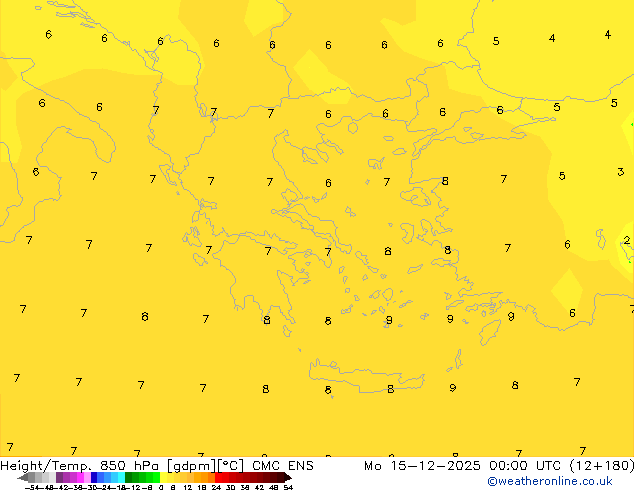
Task: Click the '(12+180)' forecast run text
Action: pos(602,466)
